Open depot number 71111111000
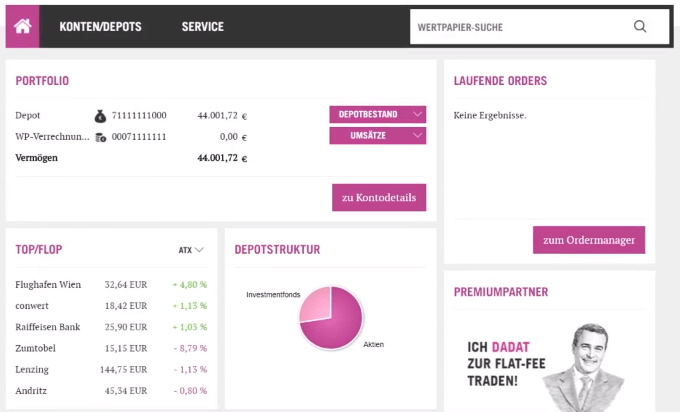The image size is (680, 412). point(139,115)
